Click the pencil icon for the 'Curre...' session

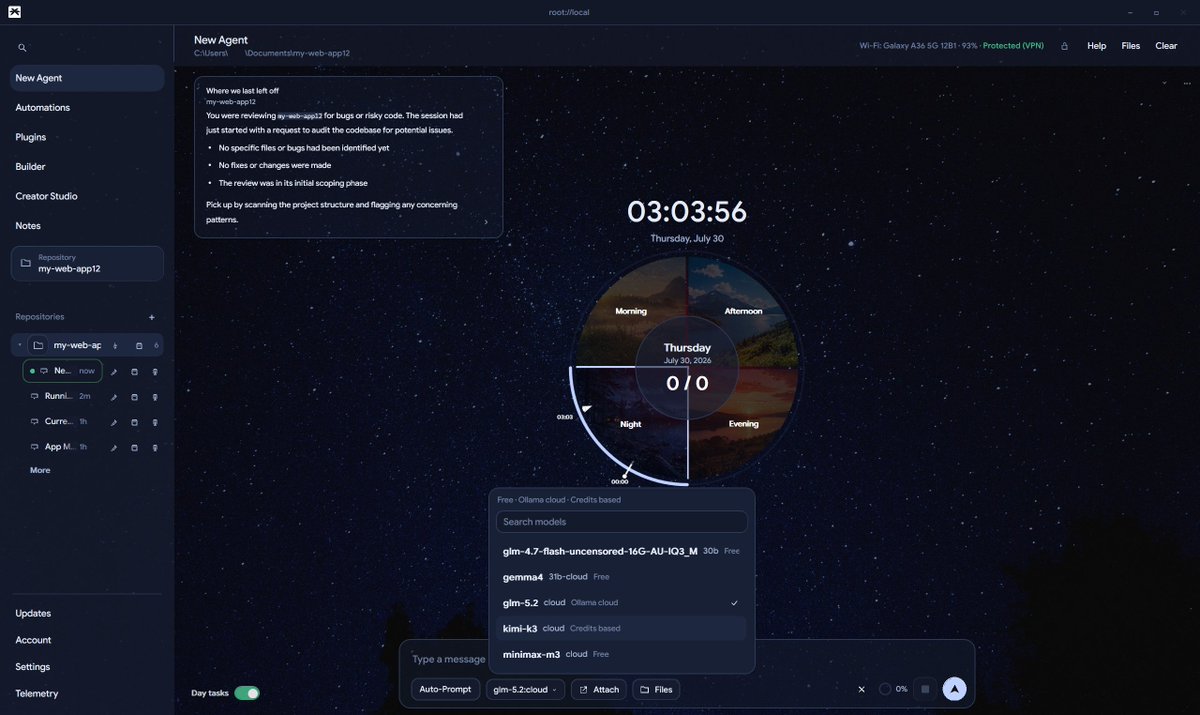point(114,422)
